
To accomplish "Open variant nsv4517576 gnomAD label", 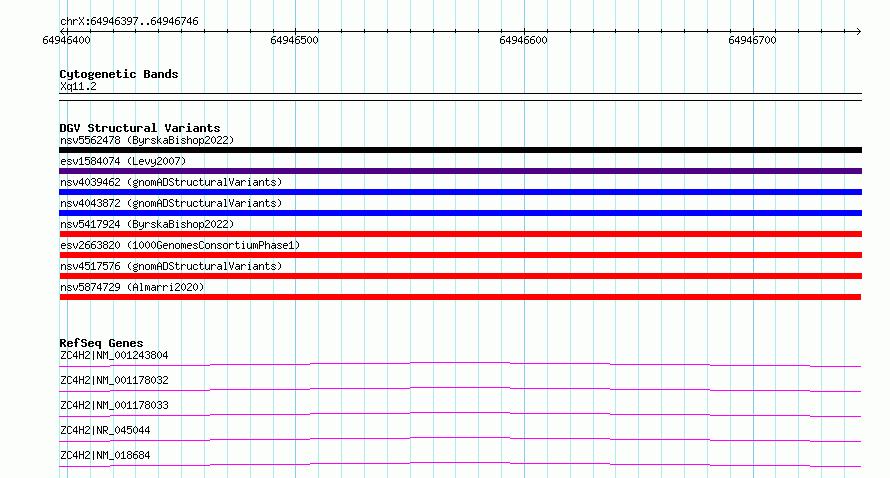I will coord(171,266).
